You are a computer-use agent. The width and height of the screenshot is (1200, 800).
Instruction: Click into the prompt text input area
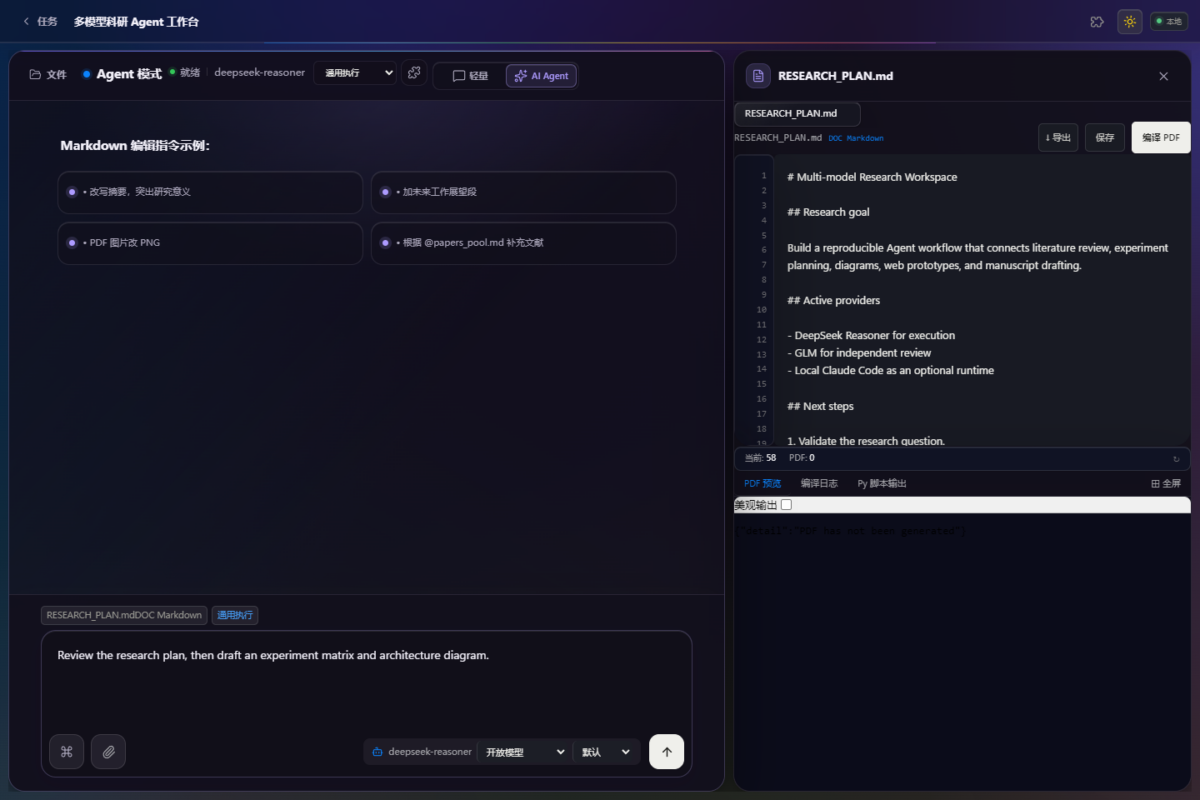366,685
